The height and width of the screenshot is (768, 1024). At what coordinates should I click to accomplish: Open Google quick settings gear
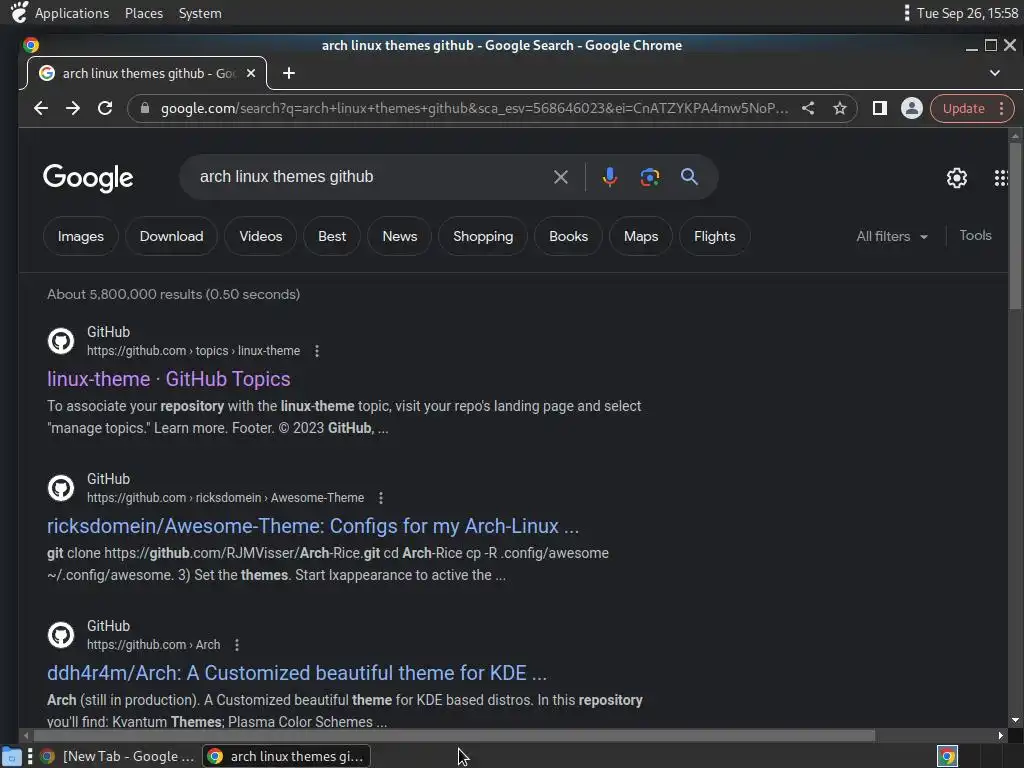click(957, 178)
